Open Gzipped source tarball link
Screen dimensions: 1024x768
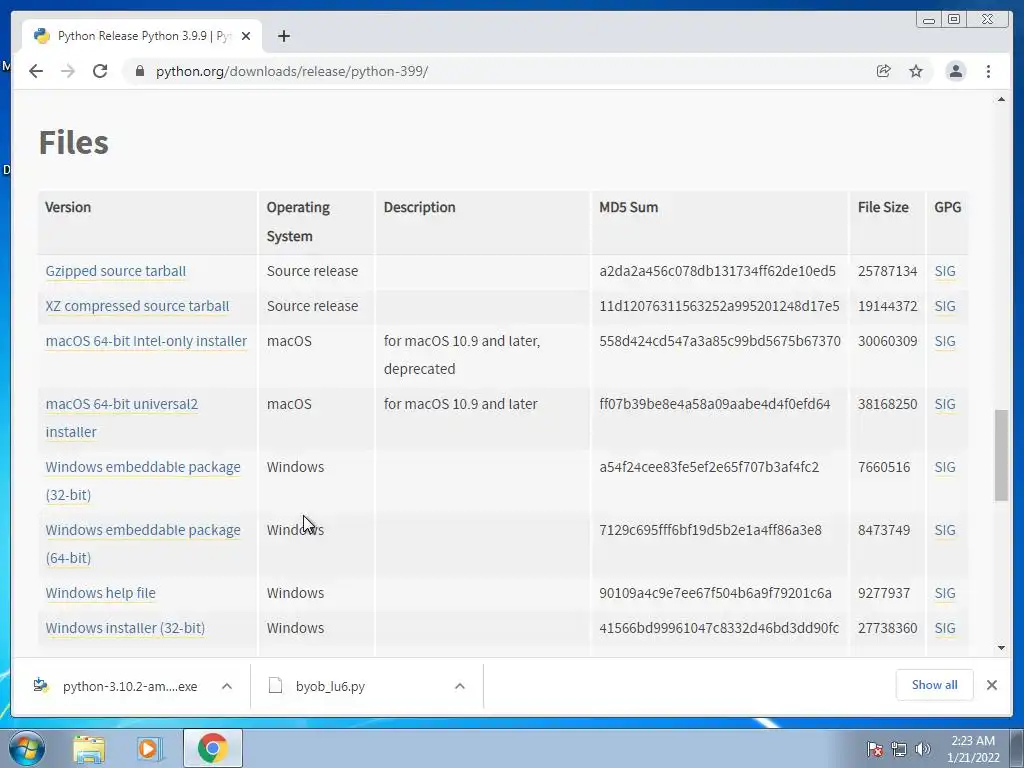click(x=116, y=271)
